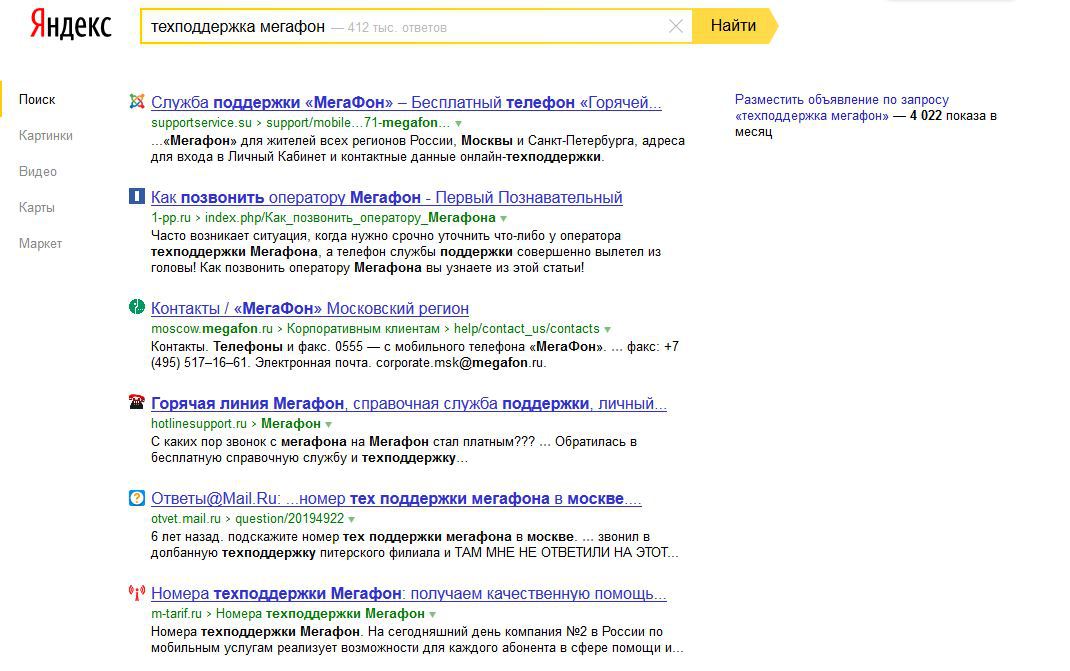The width and height of the screenshot is (1070, 671).
Task: Click the Ответы@Mail.Ru question mark favicon
Action: coord(136,498)
